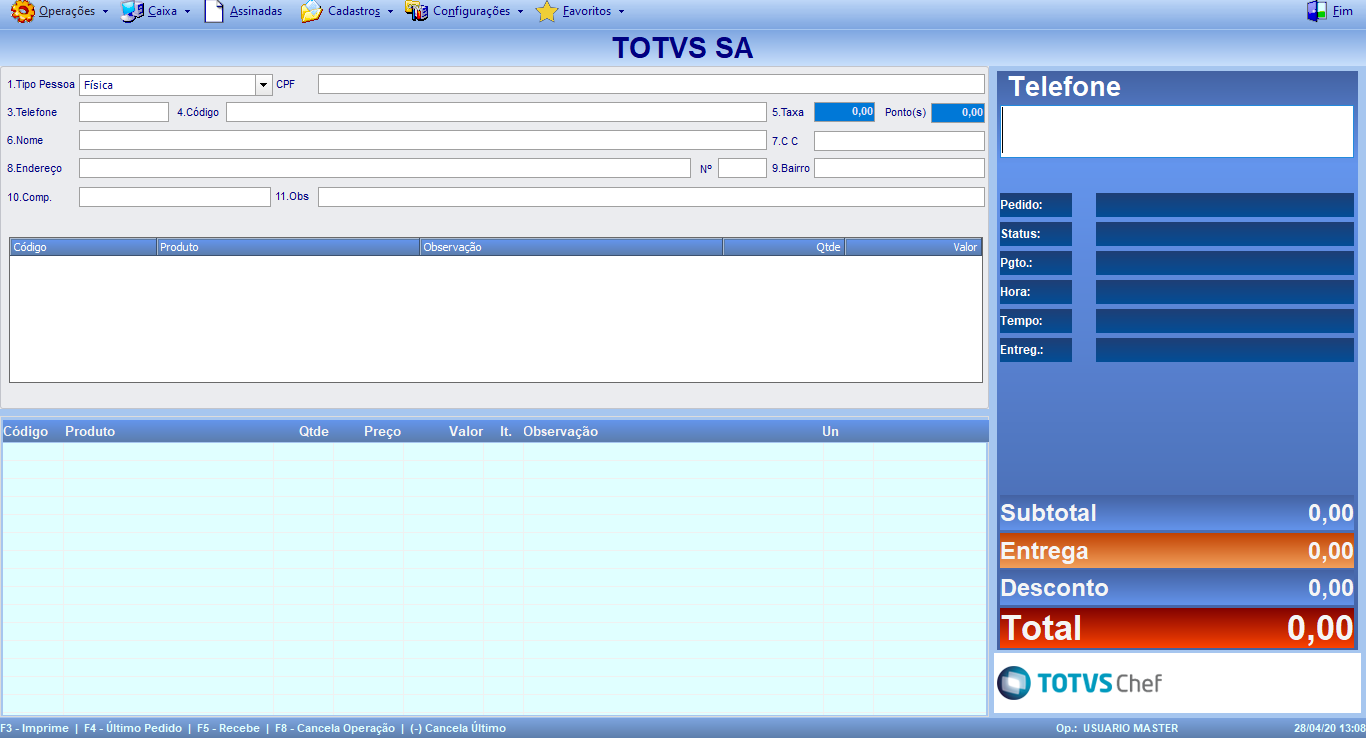Click the Observação header in the lower items list

click(x=561, y=431)
